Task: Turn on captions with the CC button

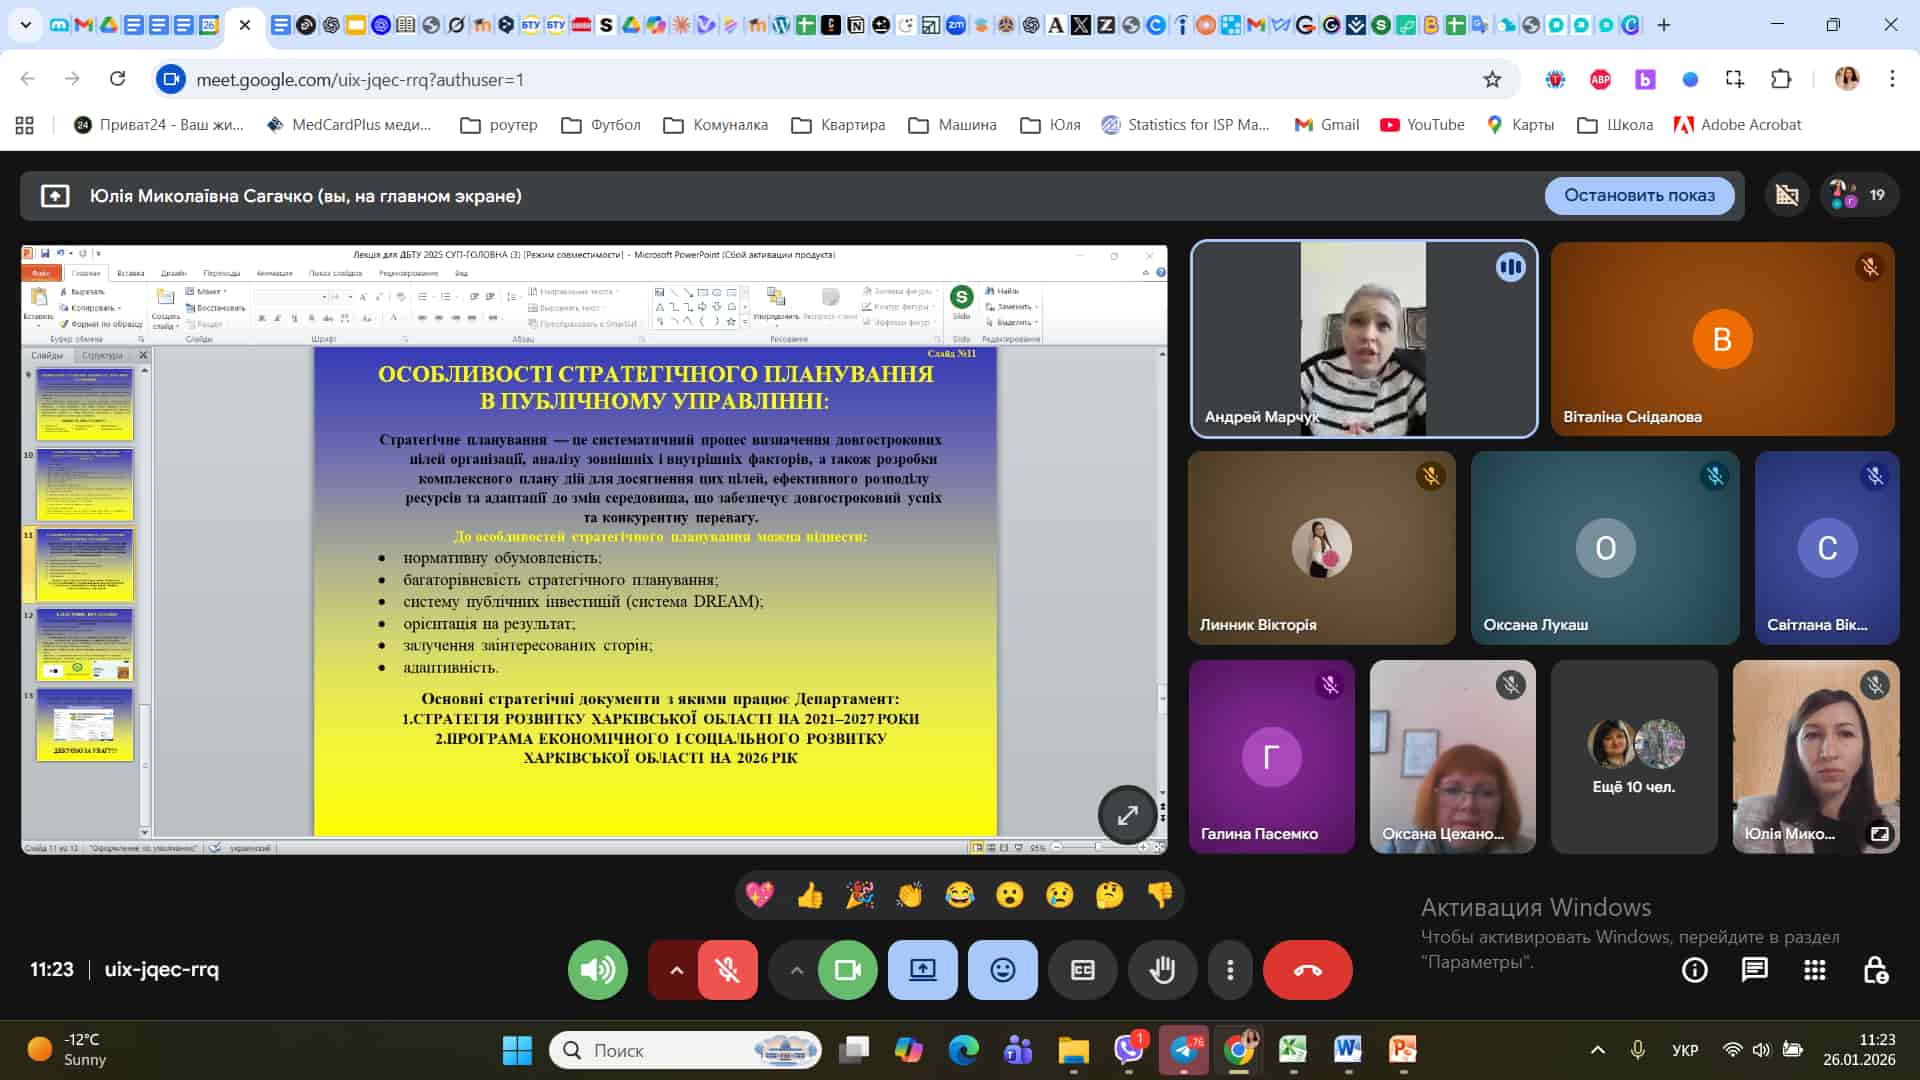Action: point(1082,970)
